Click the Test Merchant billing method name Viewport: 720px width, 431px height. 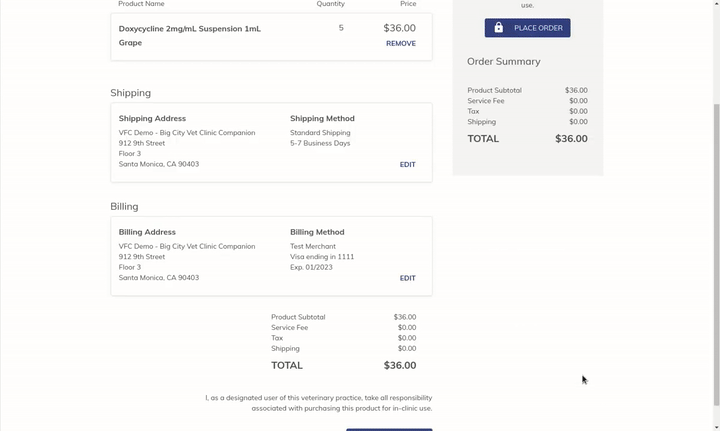(x=313, y=246)
